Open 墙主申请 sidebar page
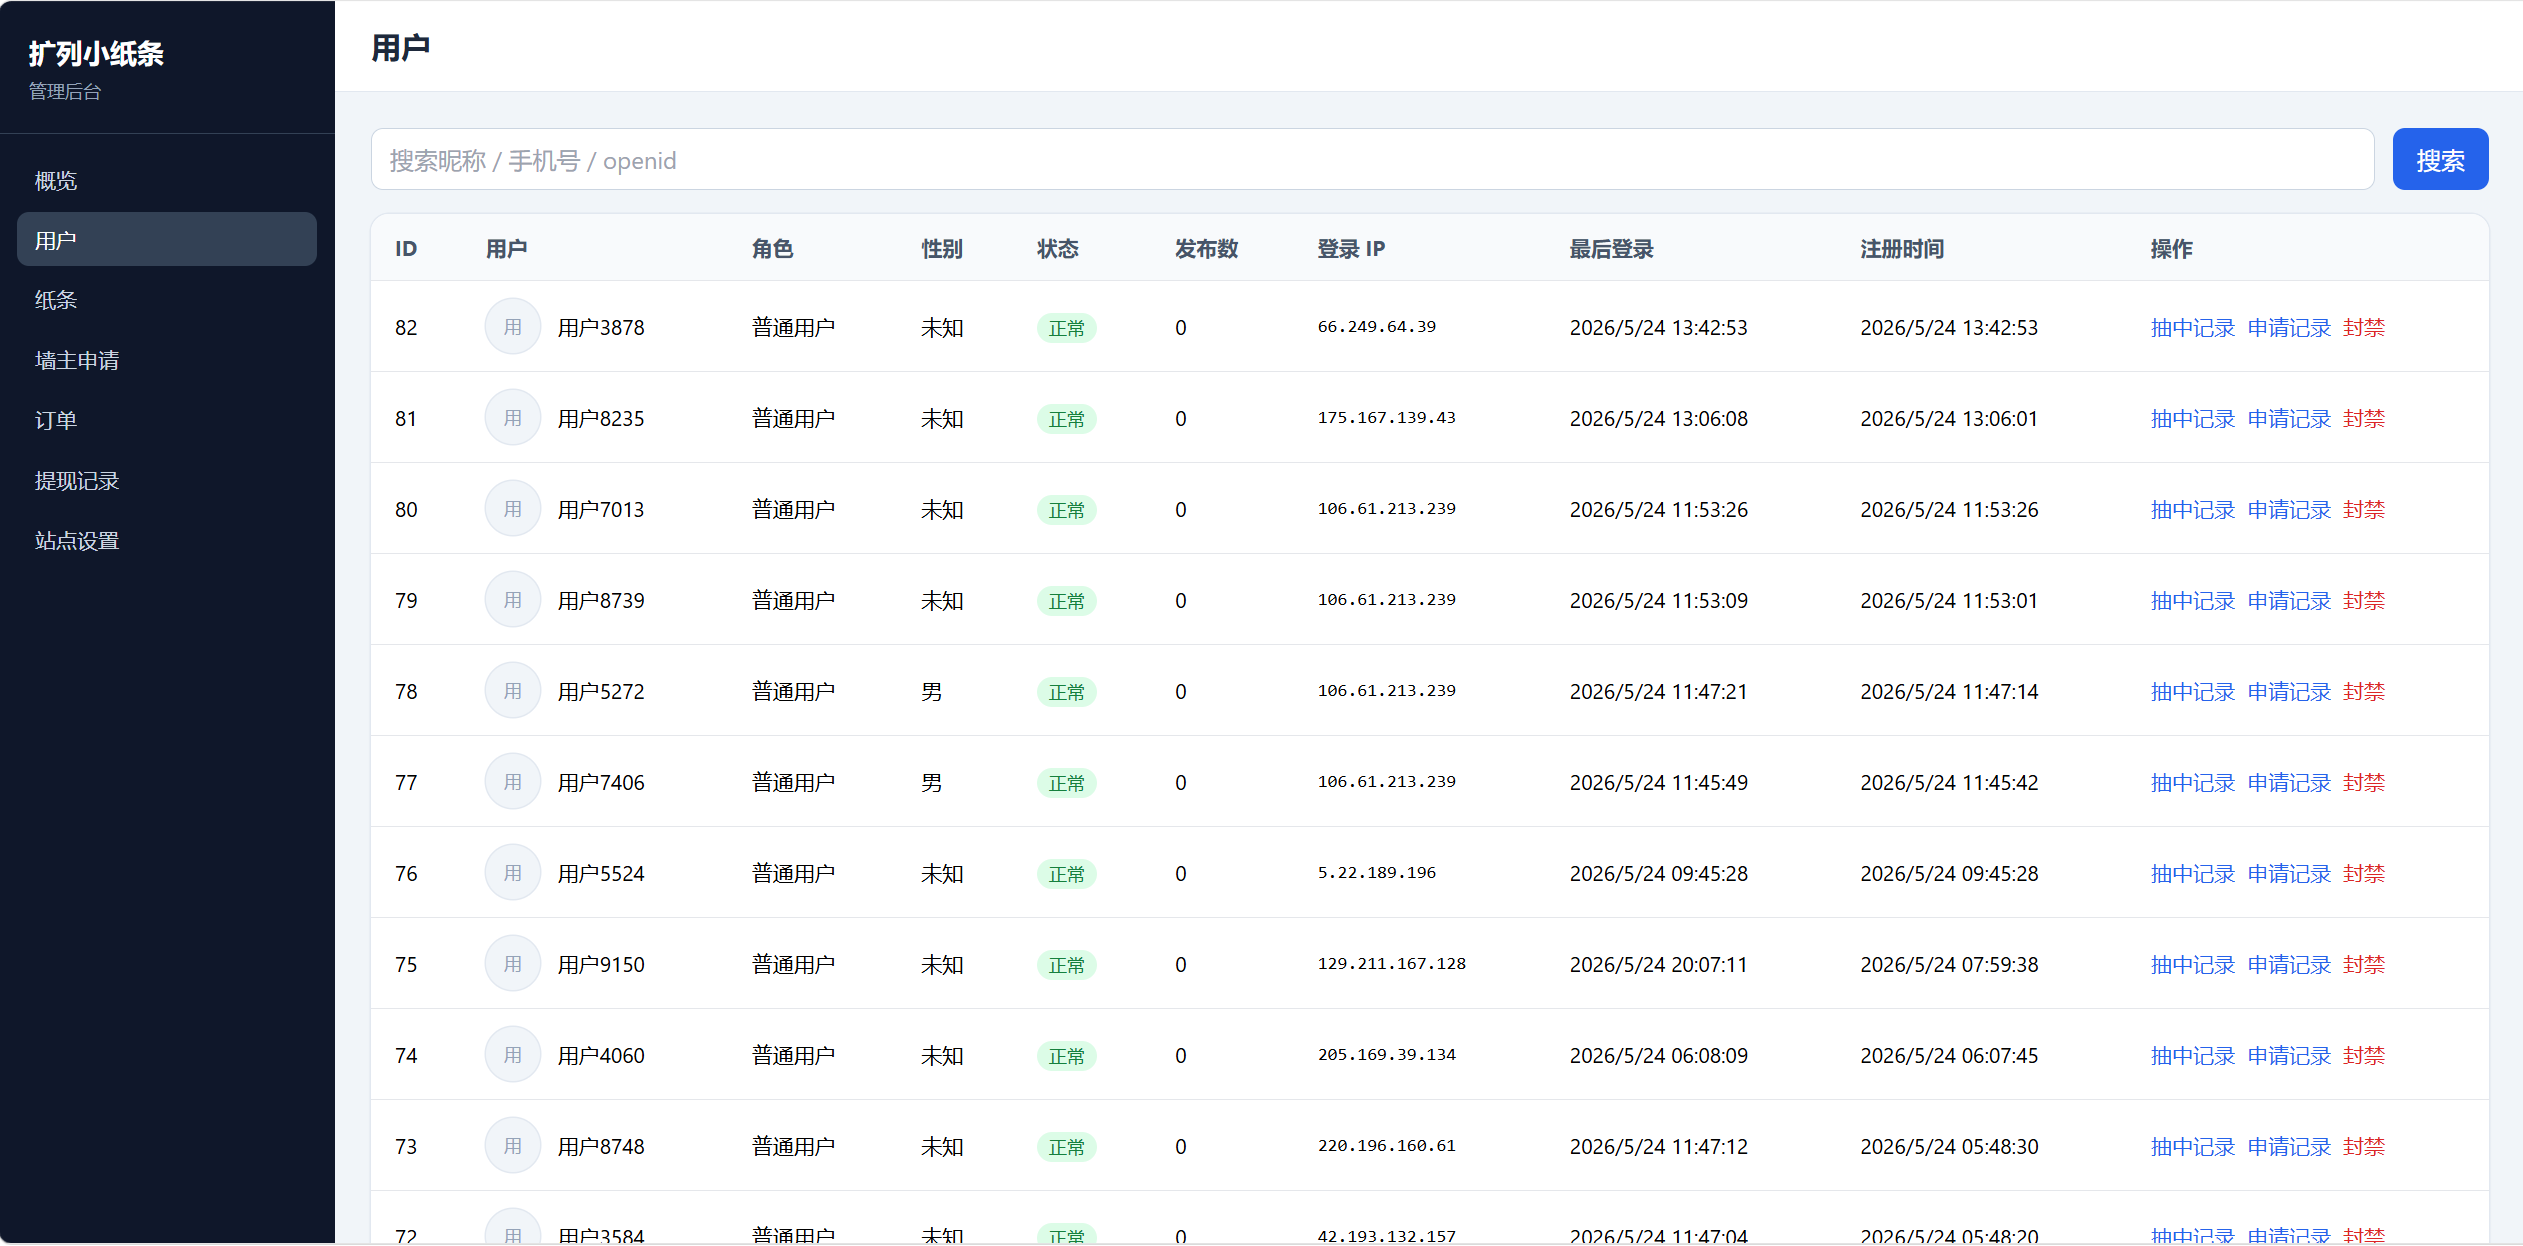The image size is (2523, 1246). 167,360
